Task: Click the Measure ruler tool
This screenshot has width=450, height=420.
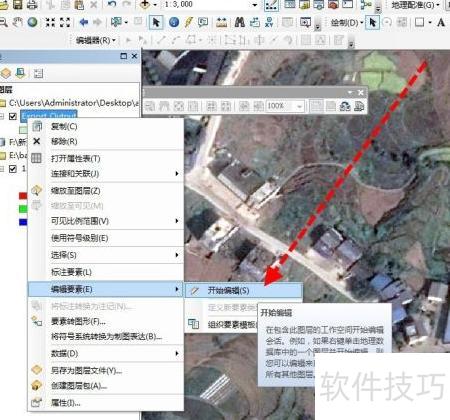Action: point(221,22)
